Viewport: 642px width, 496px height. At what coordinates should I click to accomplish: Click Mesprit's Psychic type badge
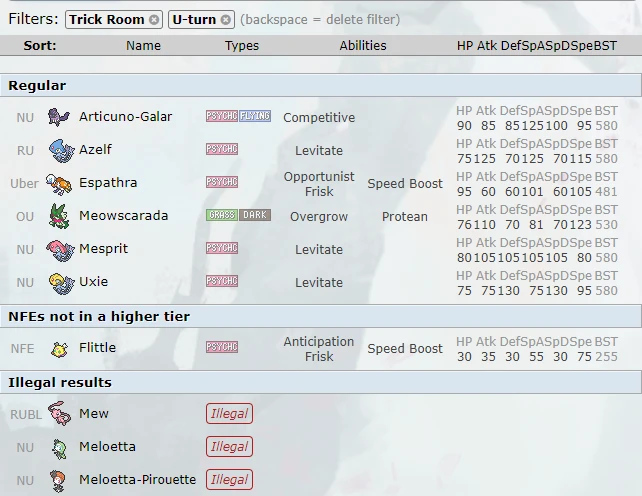click(222, 248)
